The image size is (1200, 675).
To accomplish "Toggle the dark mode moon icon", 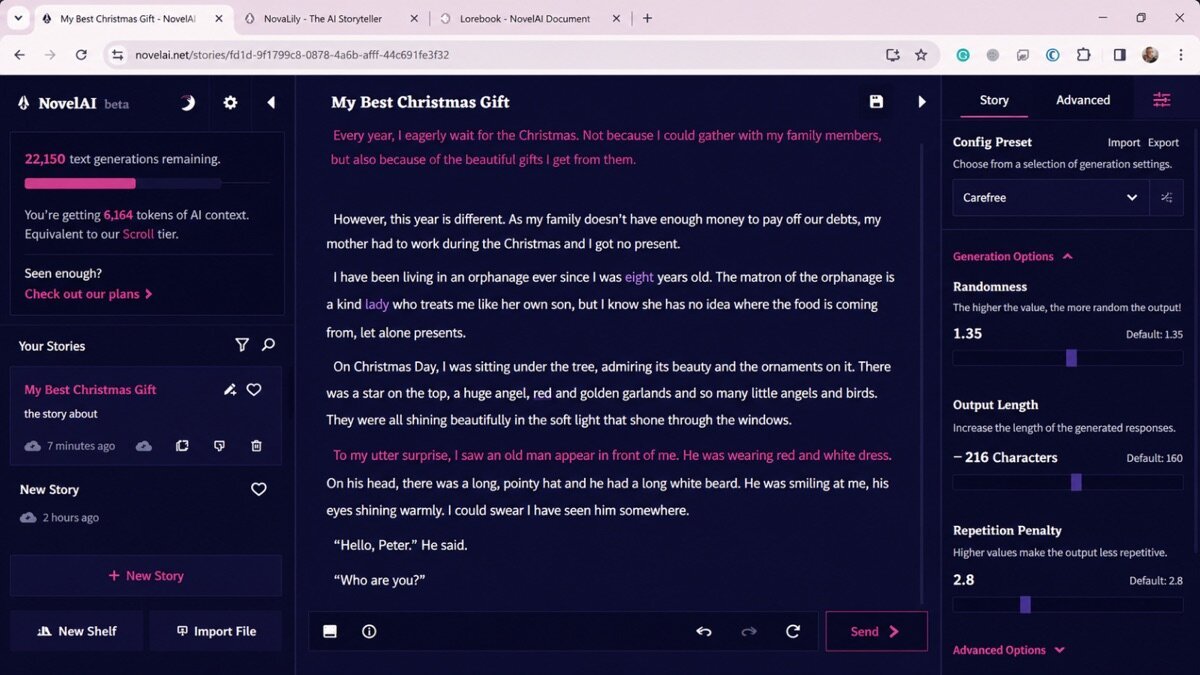I will (187, 102).
